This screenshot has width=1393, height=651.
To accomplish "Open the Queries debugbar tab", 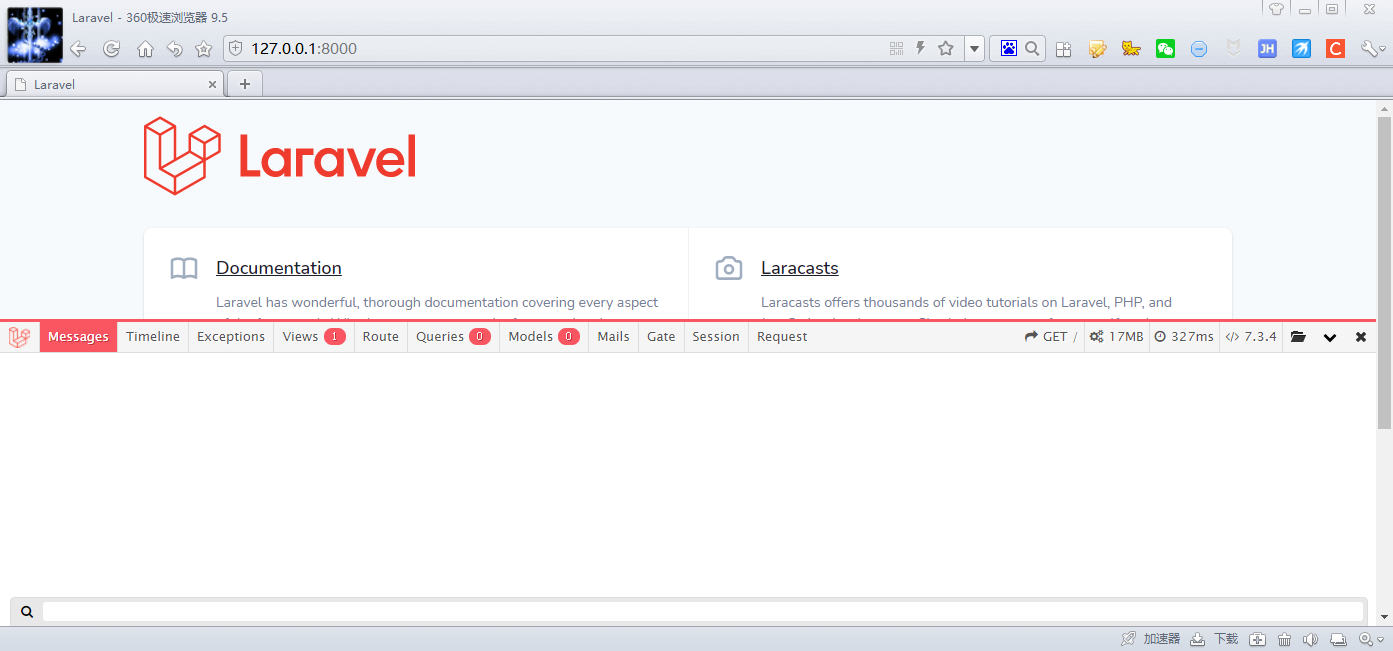I will 453,337.
